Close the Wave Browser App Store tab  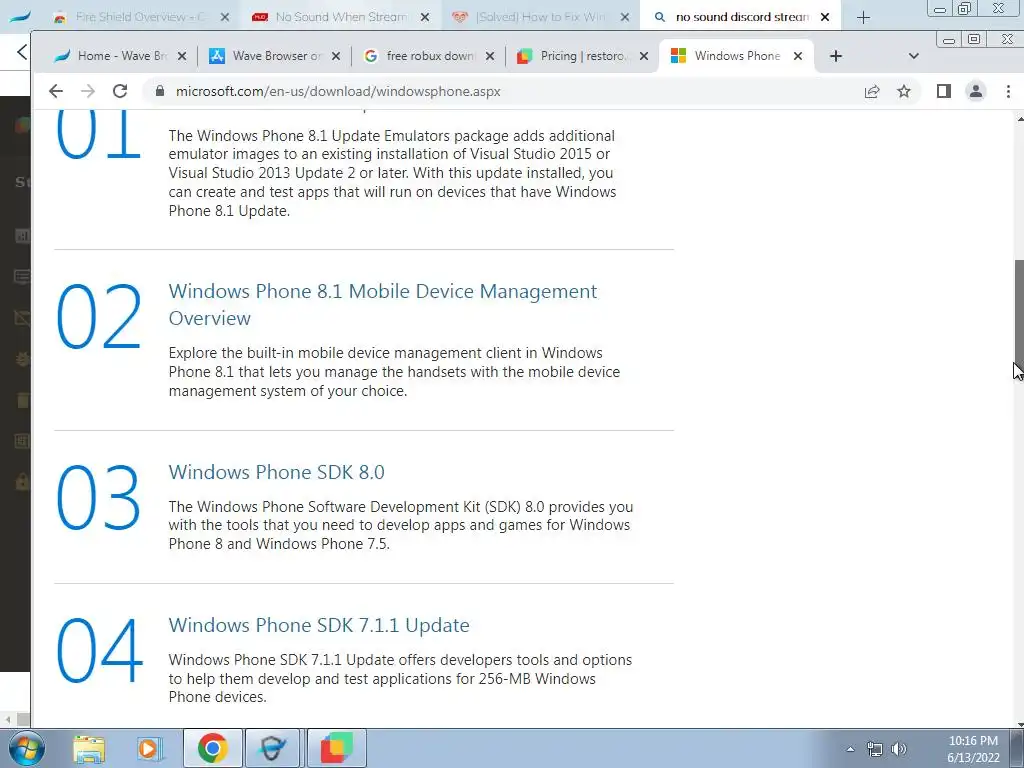[x=336, y=56]
